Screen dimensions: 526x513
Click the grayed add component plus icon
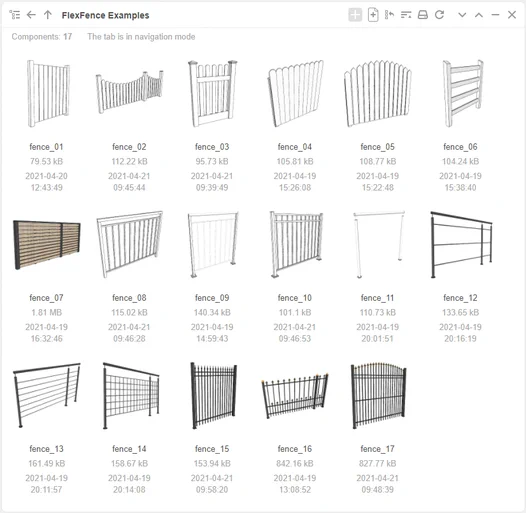[355, 15]
